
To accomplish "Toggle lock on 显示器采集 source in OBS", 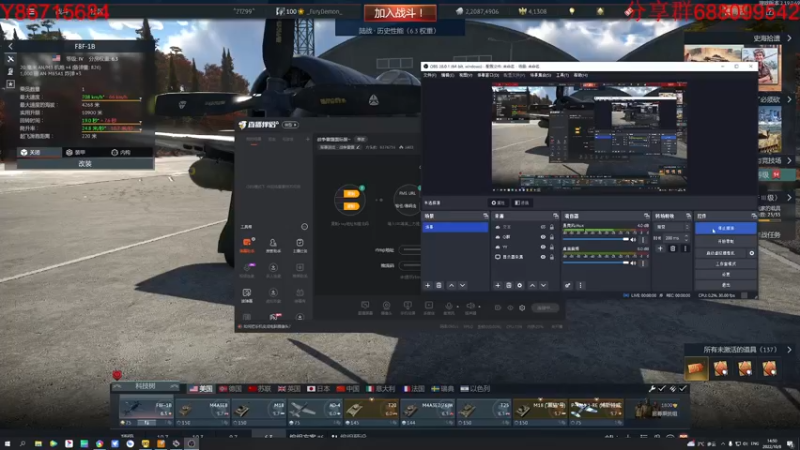I will click(552, 257).
